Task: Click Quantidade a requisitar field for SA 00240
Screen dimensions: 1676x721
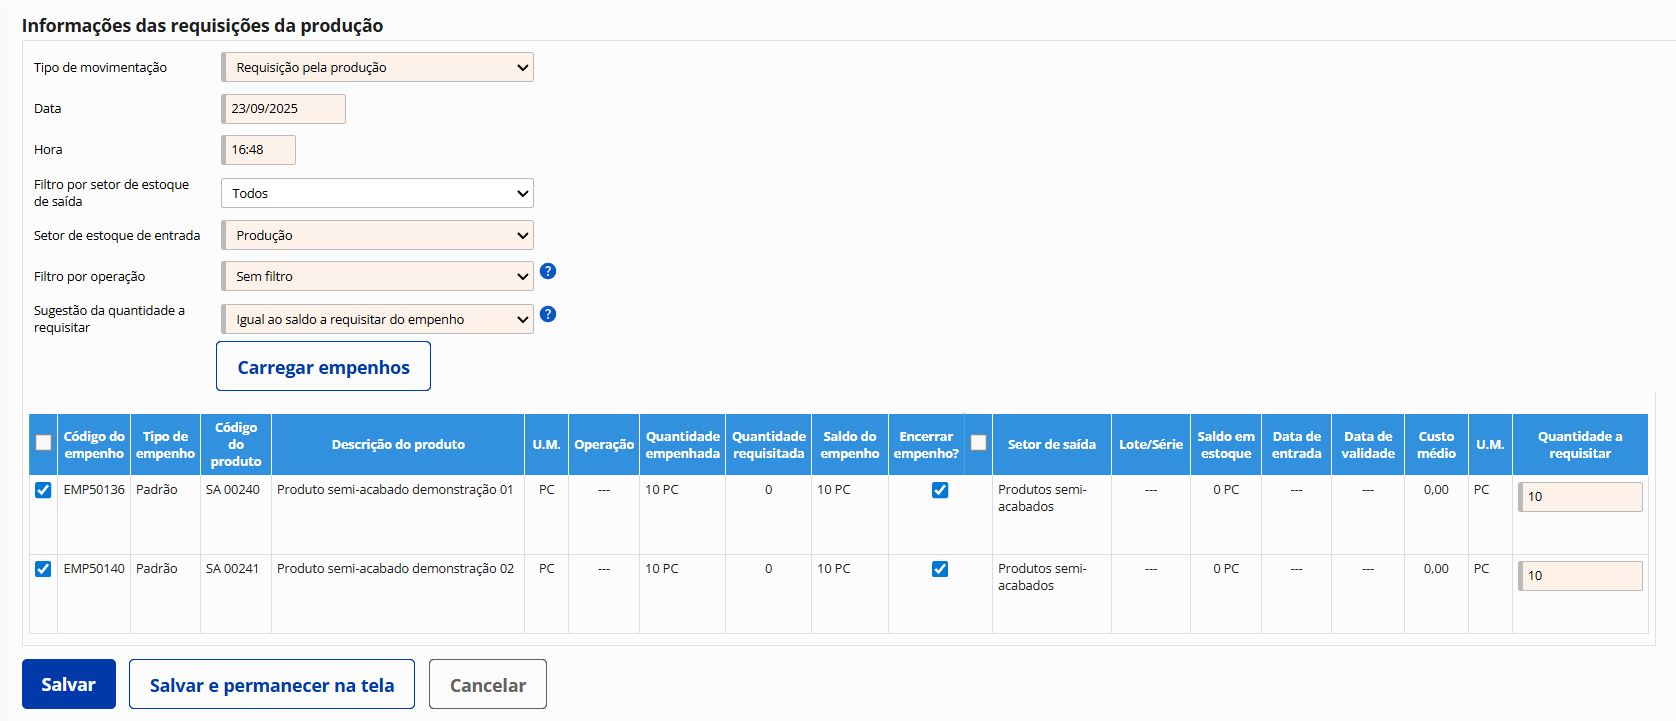Action: 1580,497
